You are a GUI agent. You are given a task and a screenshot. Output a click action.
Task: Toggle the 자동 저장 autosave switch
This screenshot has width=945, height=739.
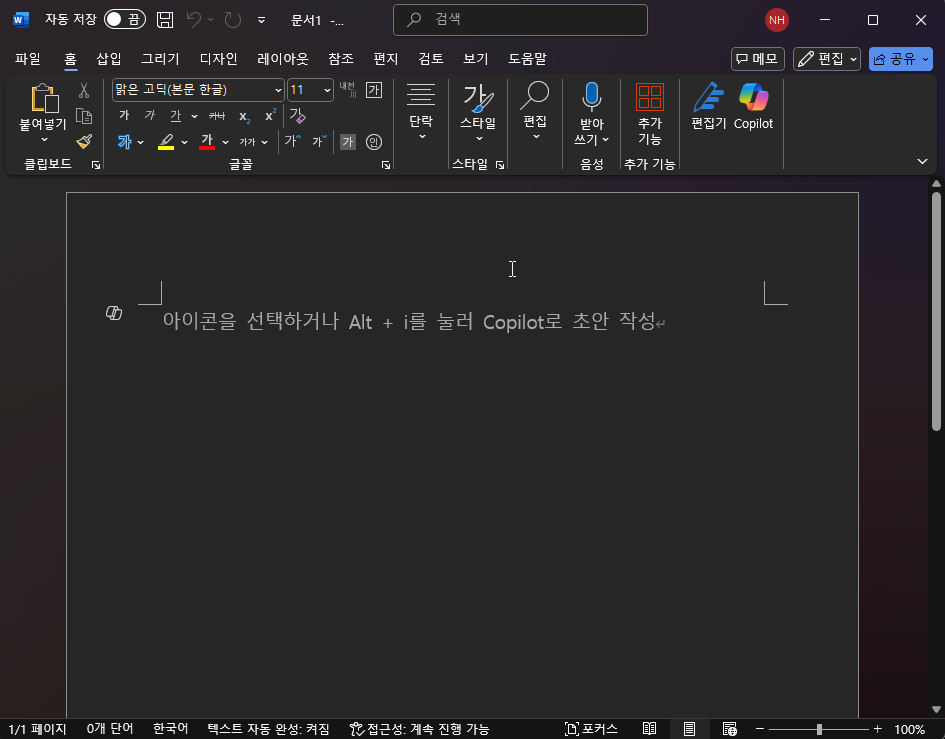[x=125, y=20]
